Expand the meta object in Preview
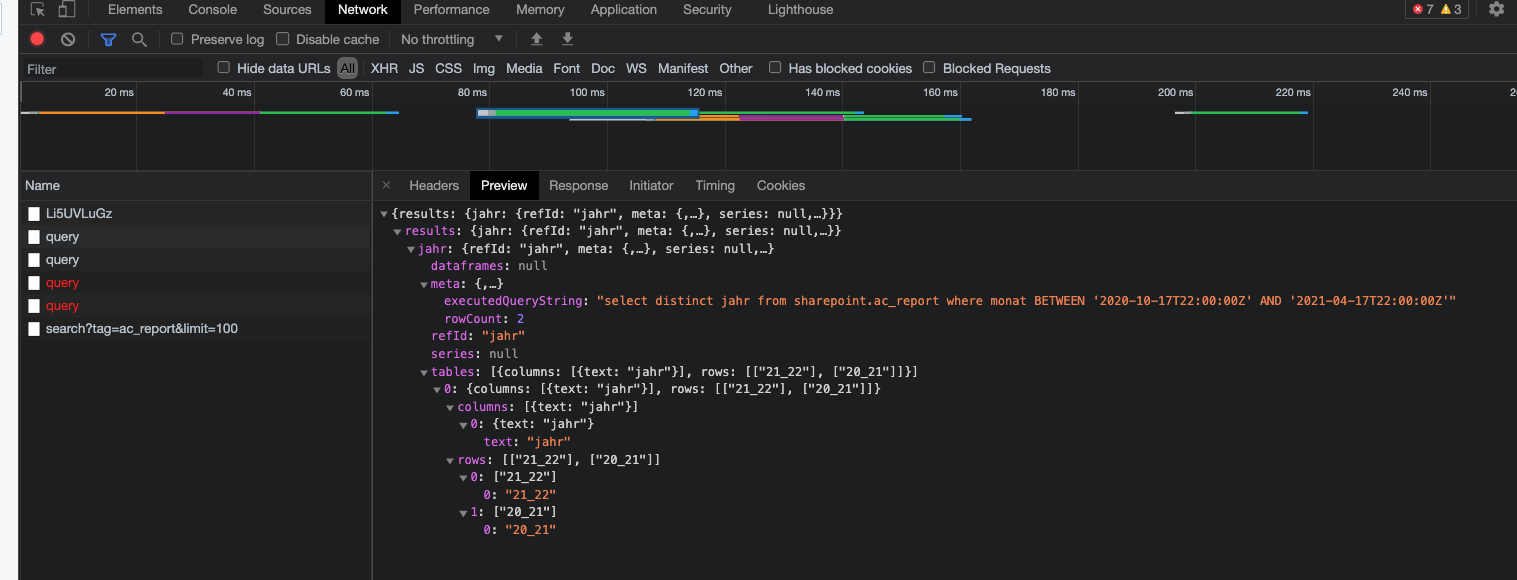Viewport: 1517px width, 580px height. pyautogui.click(x=425, y=283)
